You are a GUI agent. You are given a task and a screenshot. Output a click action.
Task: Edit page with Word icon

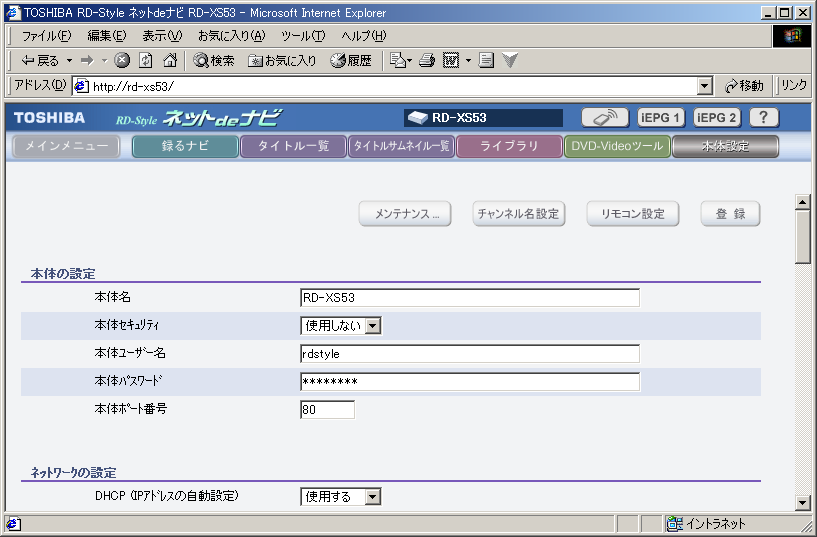coord(451,61)
